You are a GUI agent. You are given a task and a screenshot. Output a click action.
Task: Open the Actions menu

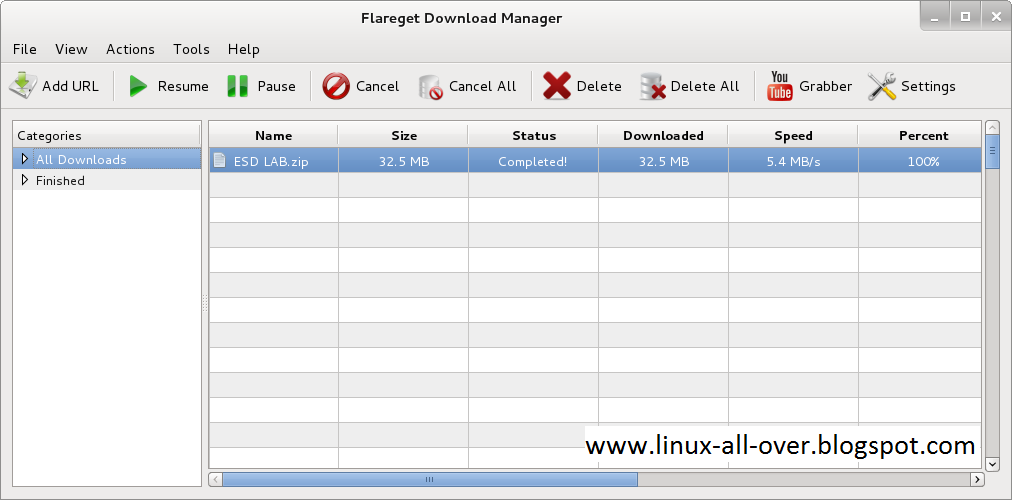(130, 49)
